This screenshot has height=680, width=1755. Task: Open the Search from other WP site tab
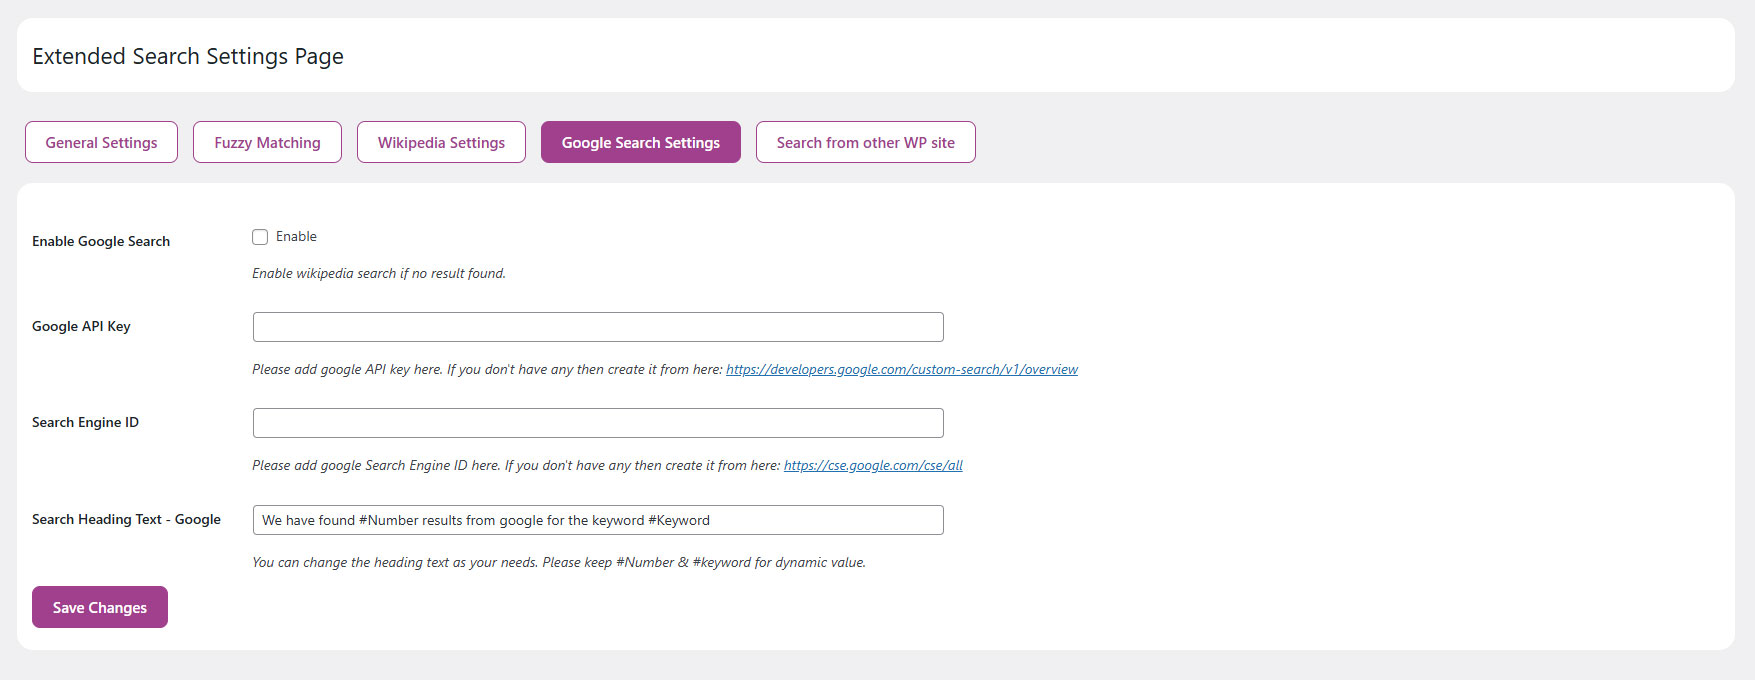pyautogui.click(x=865, y=142)
